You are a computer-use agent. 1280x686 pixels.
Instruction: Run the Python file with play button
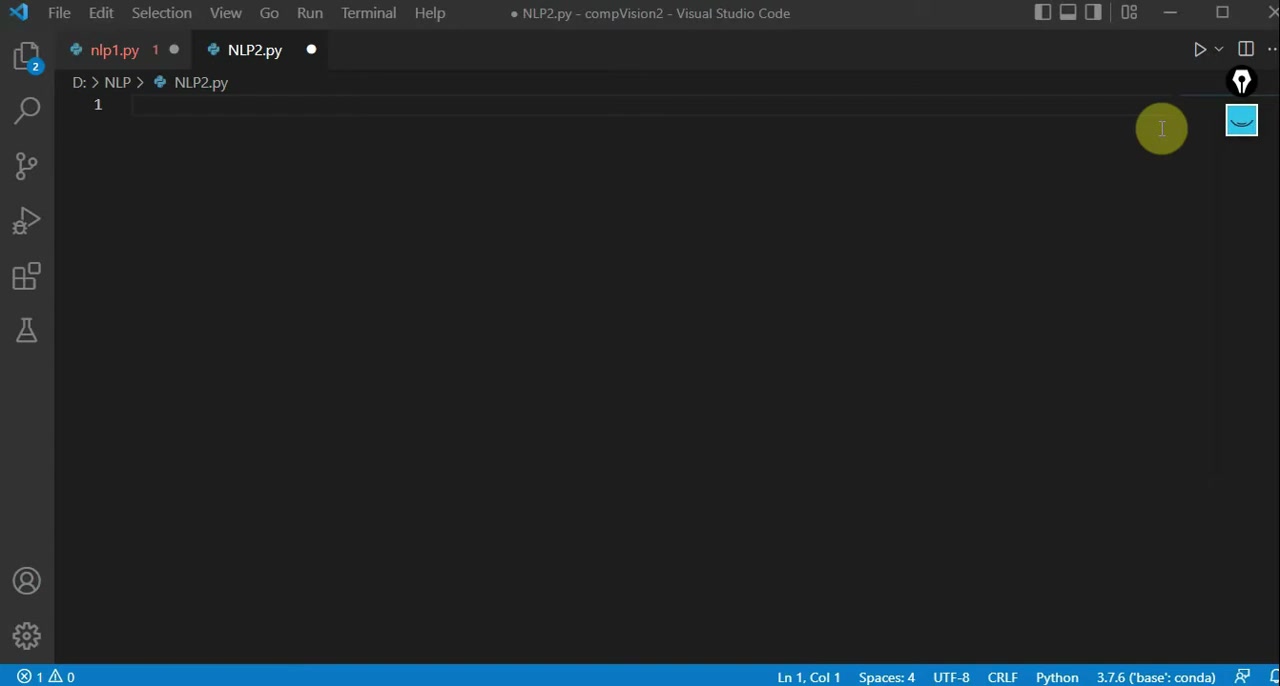click(1199, 49)
